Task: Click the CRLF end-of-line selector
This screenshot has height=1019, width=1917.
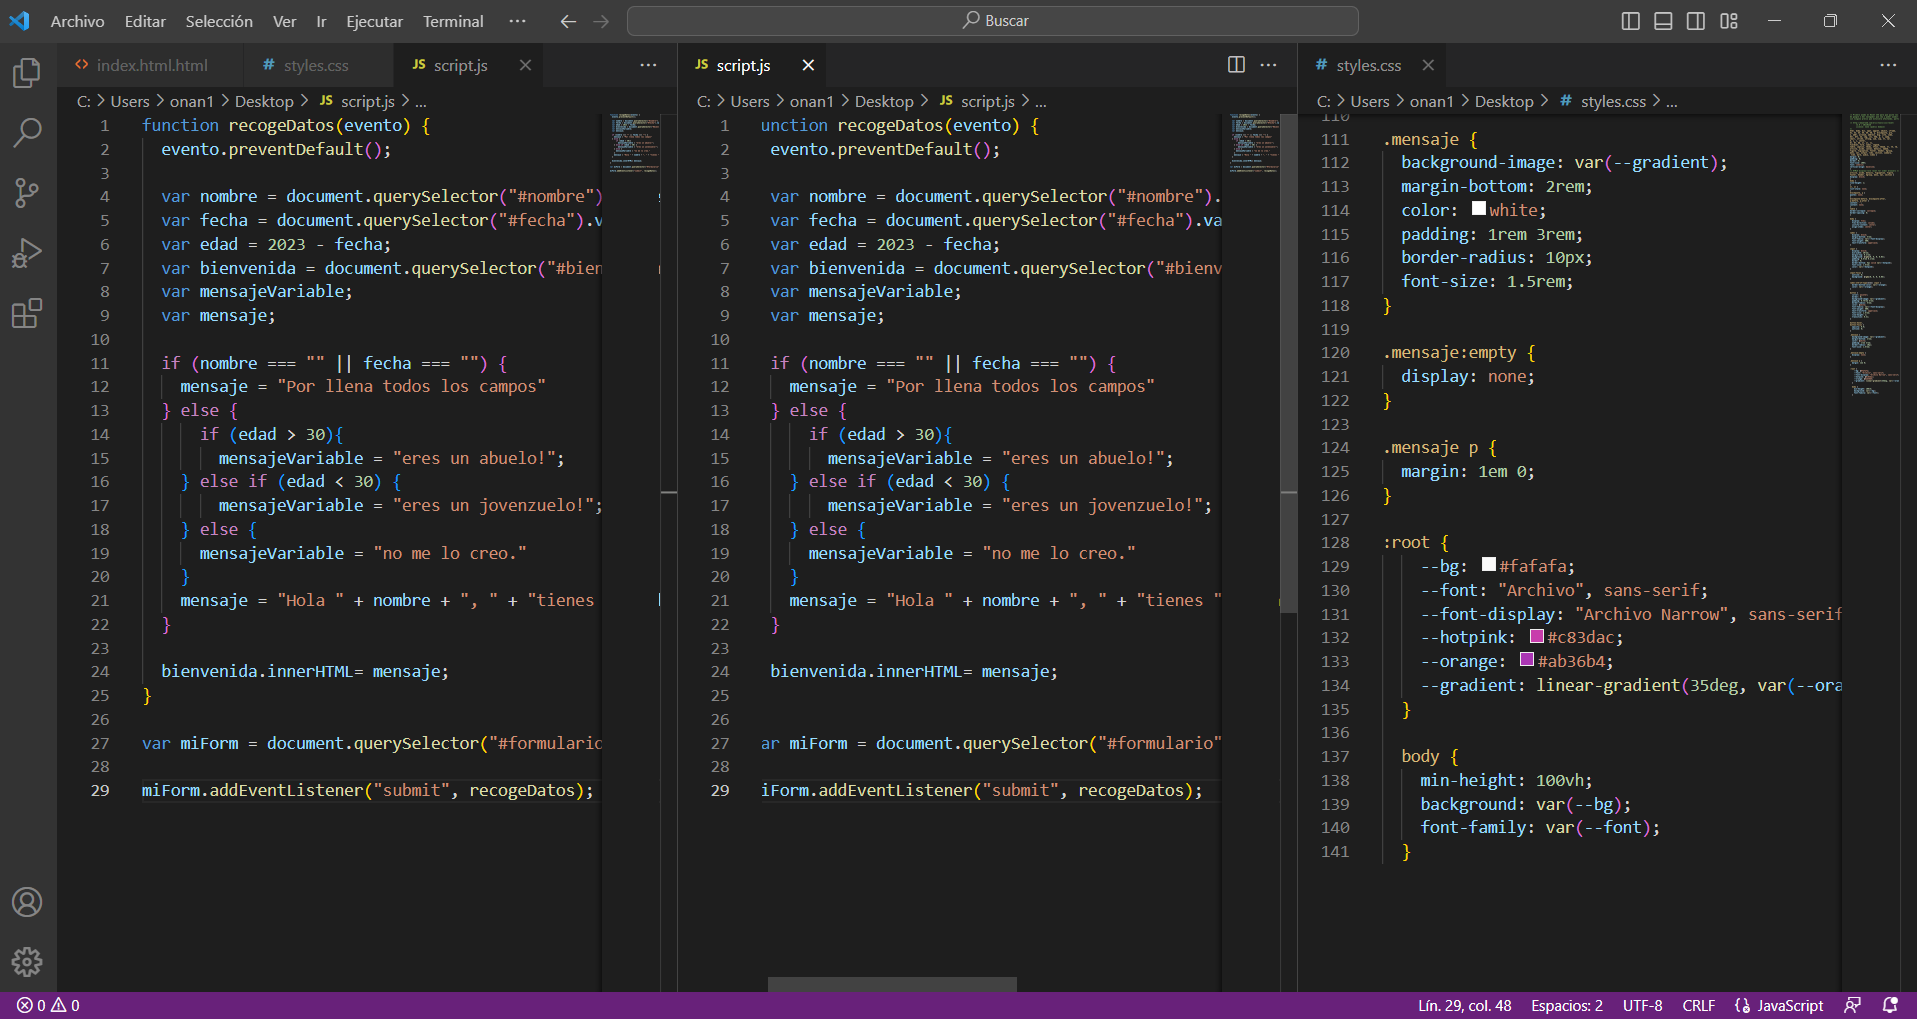Action: 1698,1005
